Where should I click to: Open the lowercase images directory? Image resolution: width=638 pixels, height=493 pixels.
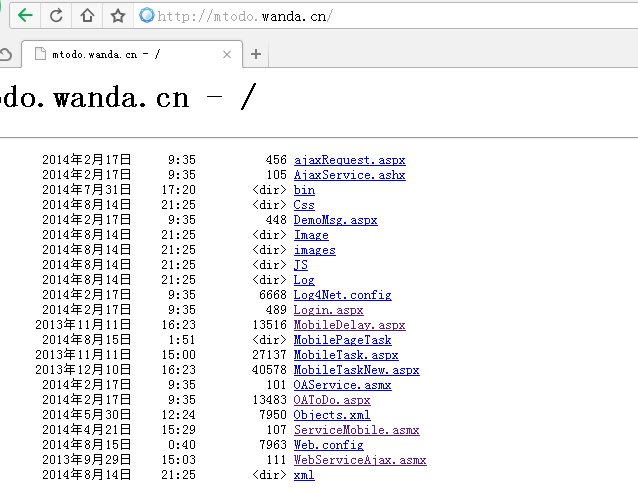click(315, 250)
